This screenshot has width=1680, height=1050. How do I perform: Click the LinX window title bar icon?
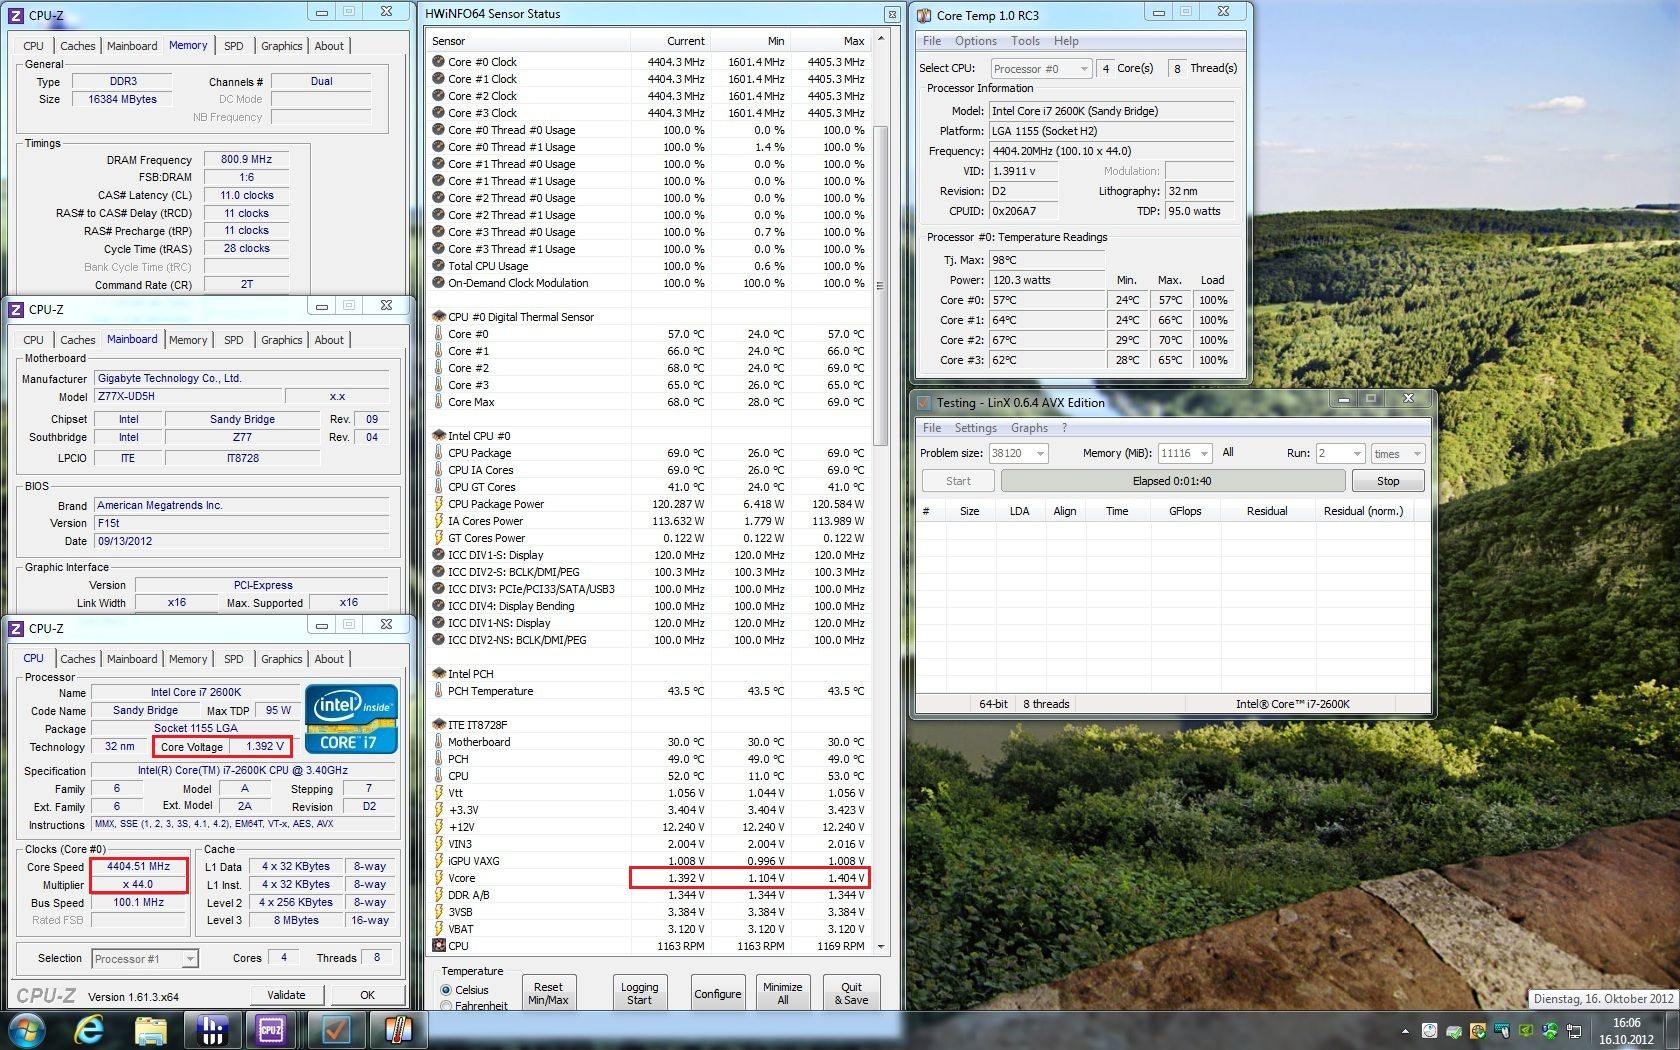(x=923, y=402)
